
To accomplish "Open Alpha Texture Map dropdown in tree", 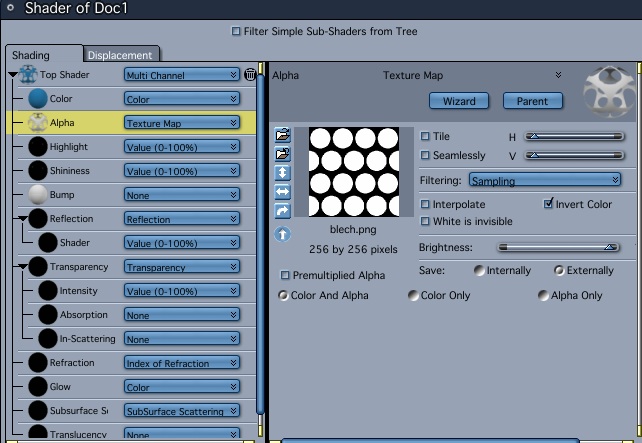I will [182, 123].
